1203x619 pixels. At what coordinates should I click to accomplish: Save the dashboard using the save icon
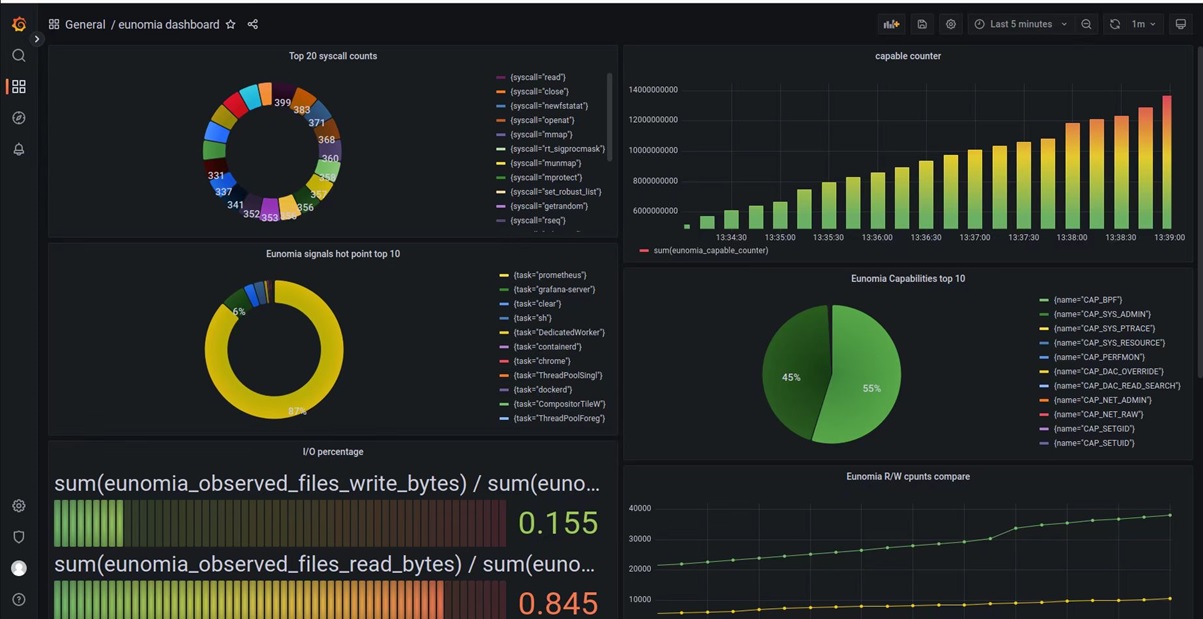coord(921,23)
